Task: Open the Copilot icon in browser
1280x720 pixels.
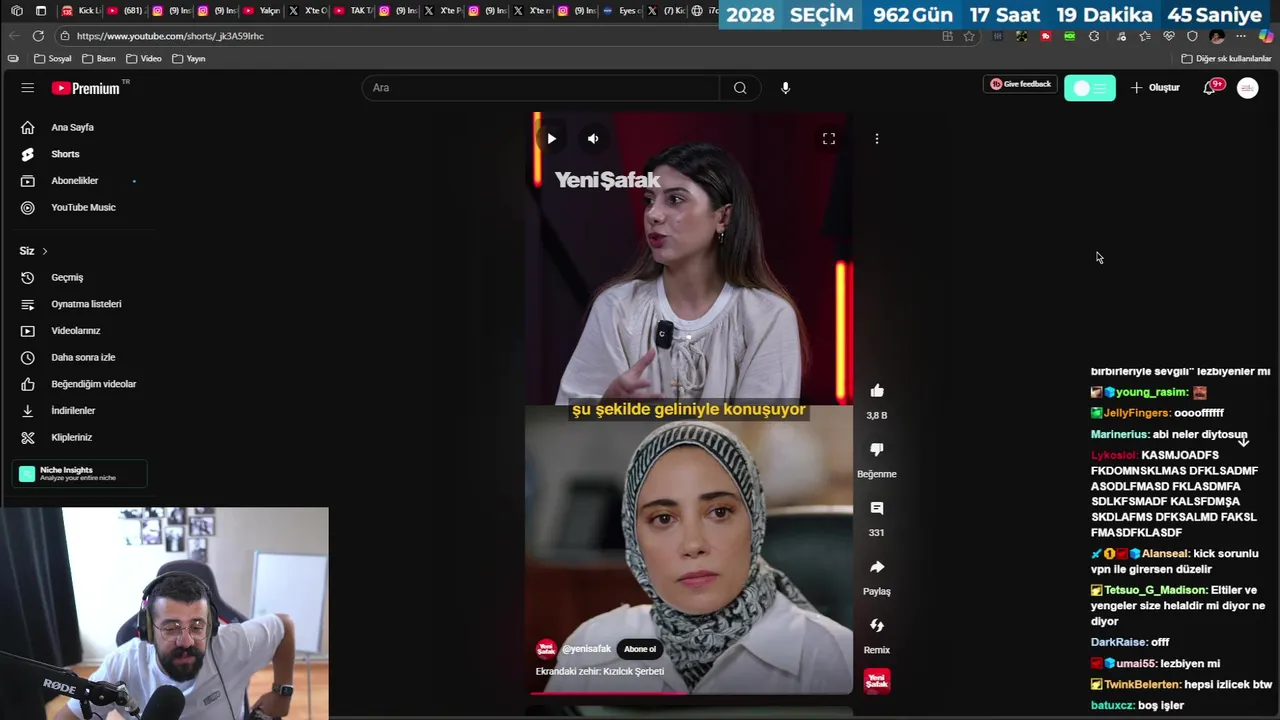Action: pyautogui.click(x=1266, y=36)
